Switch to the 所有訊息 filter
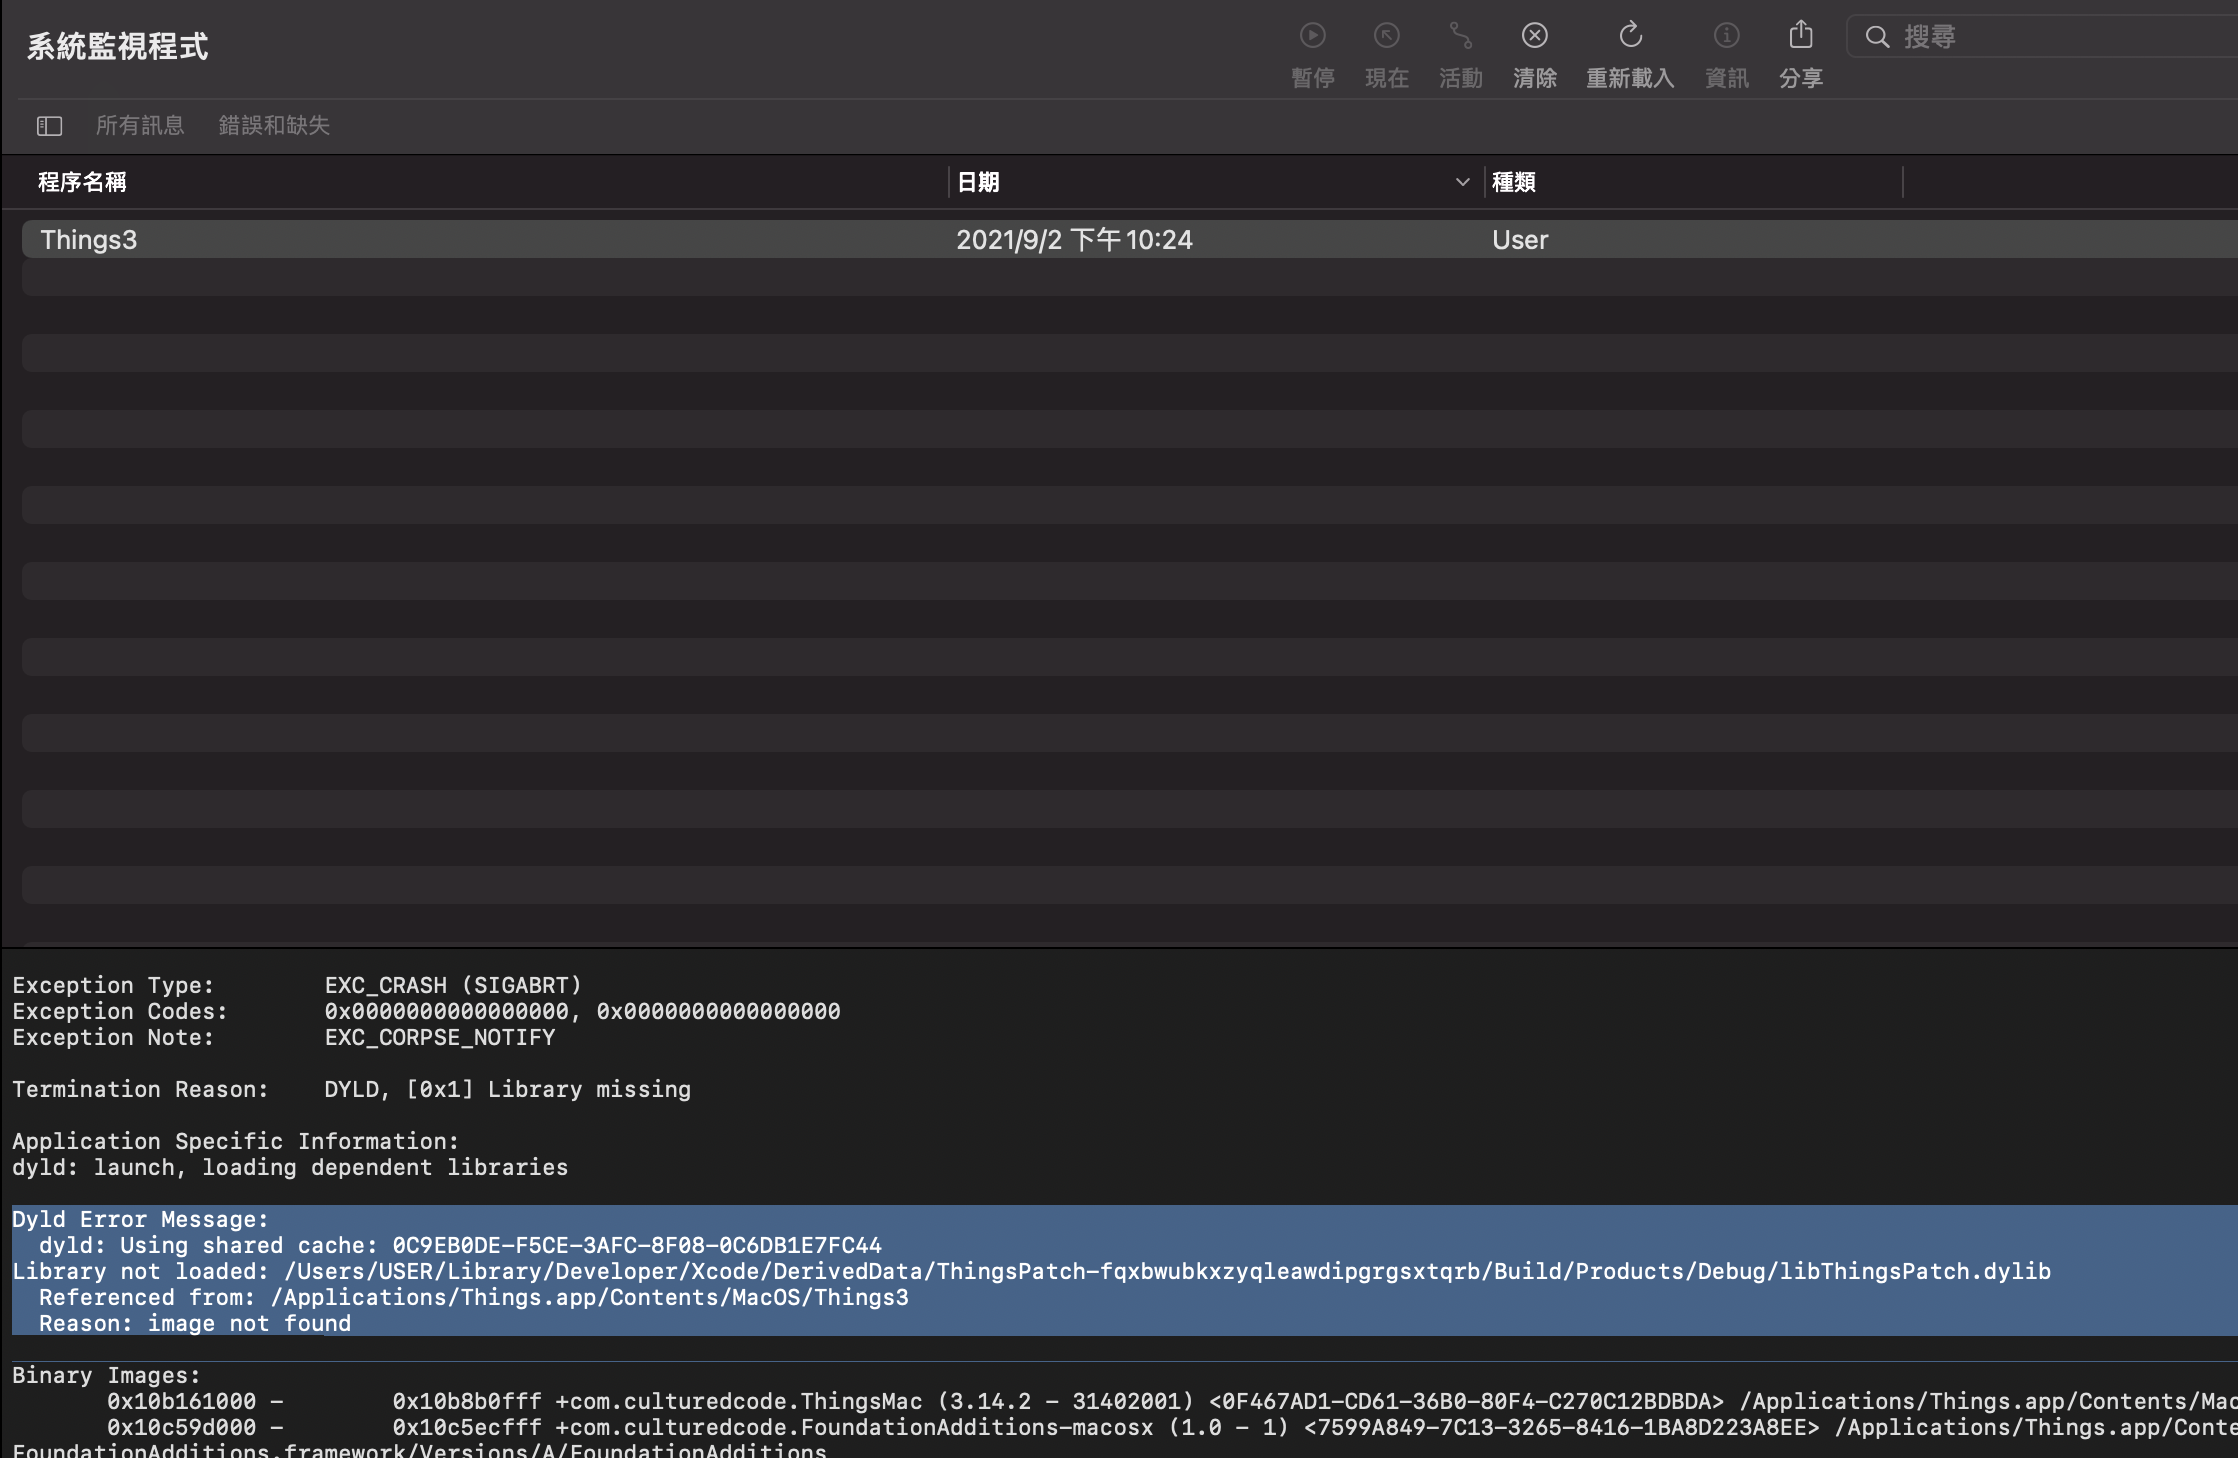 click(140, 125)
